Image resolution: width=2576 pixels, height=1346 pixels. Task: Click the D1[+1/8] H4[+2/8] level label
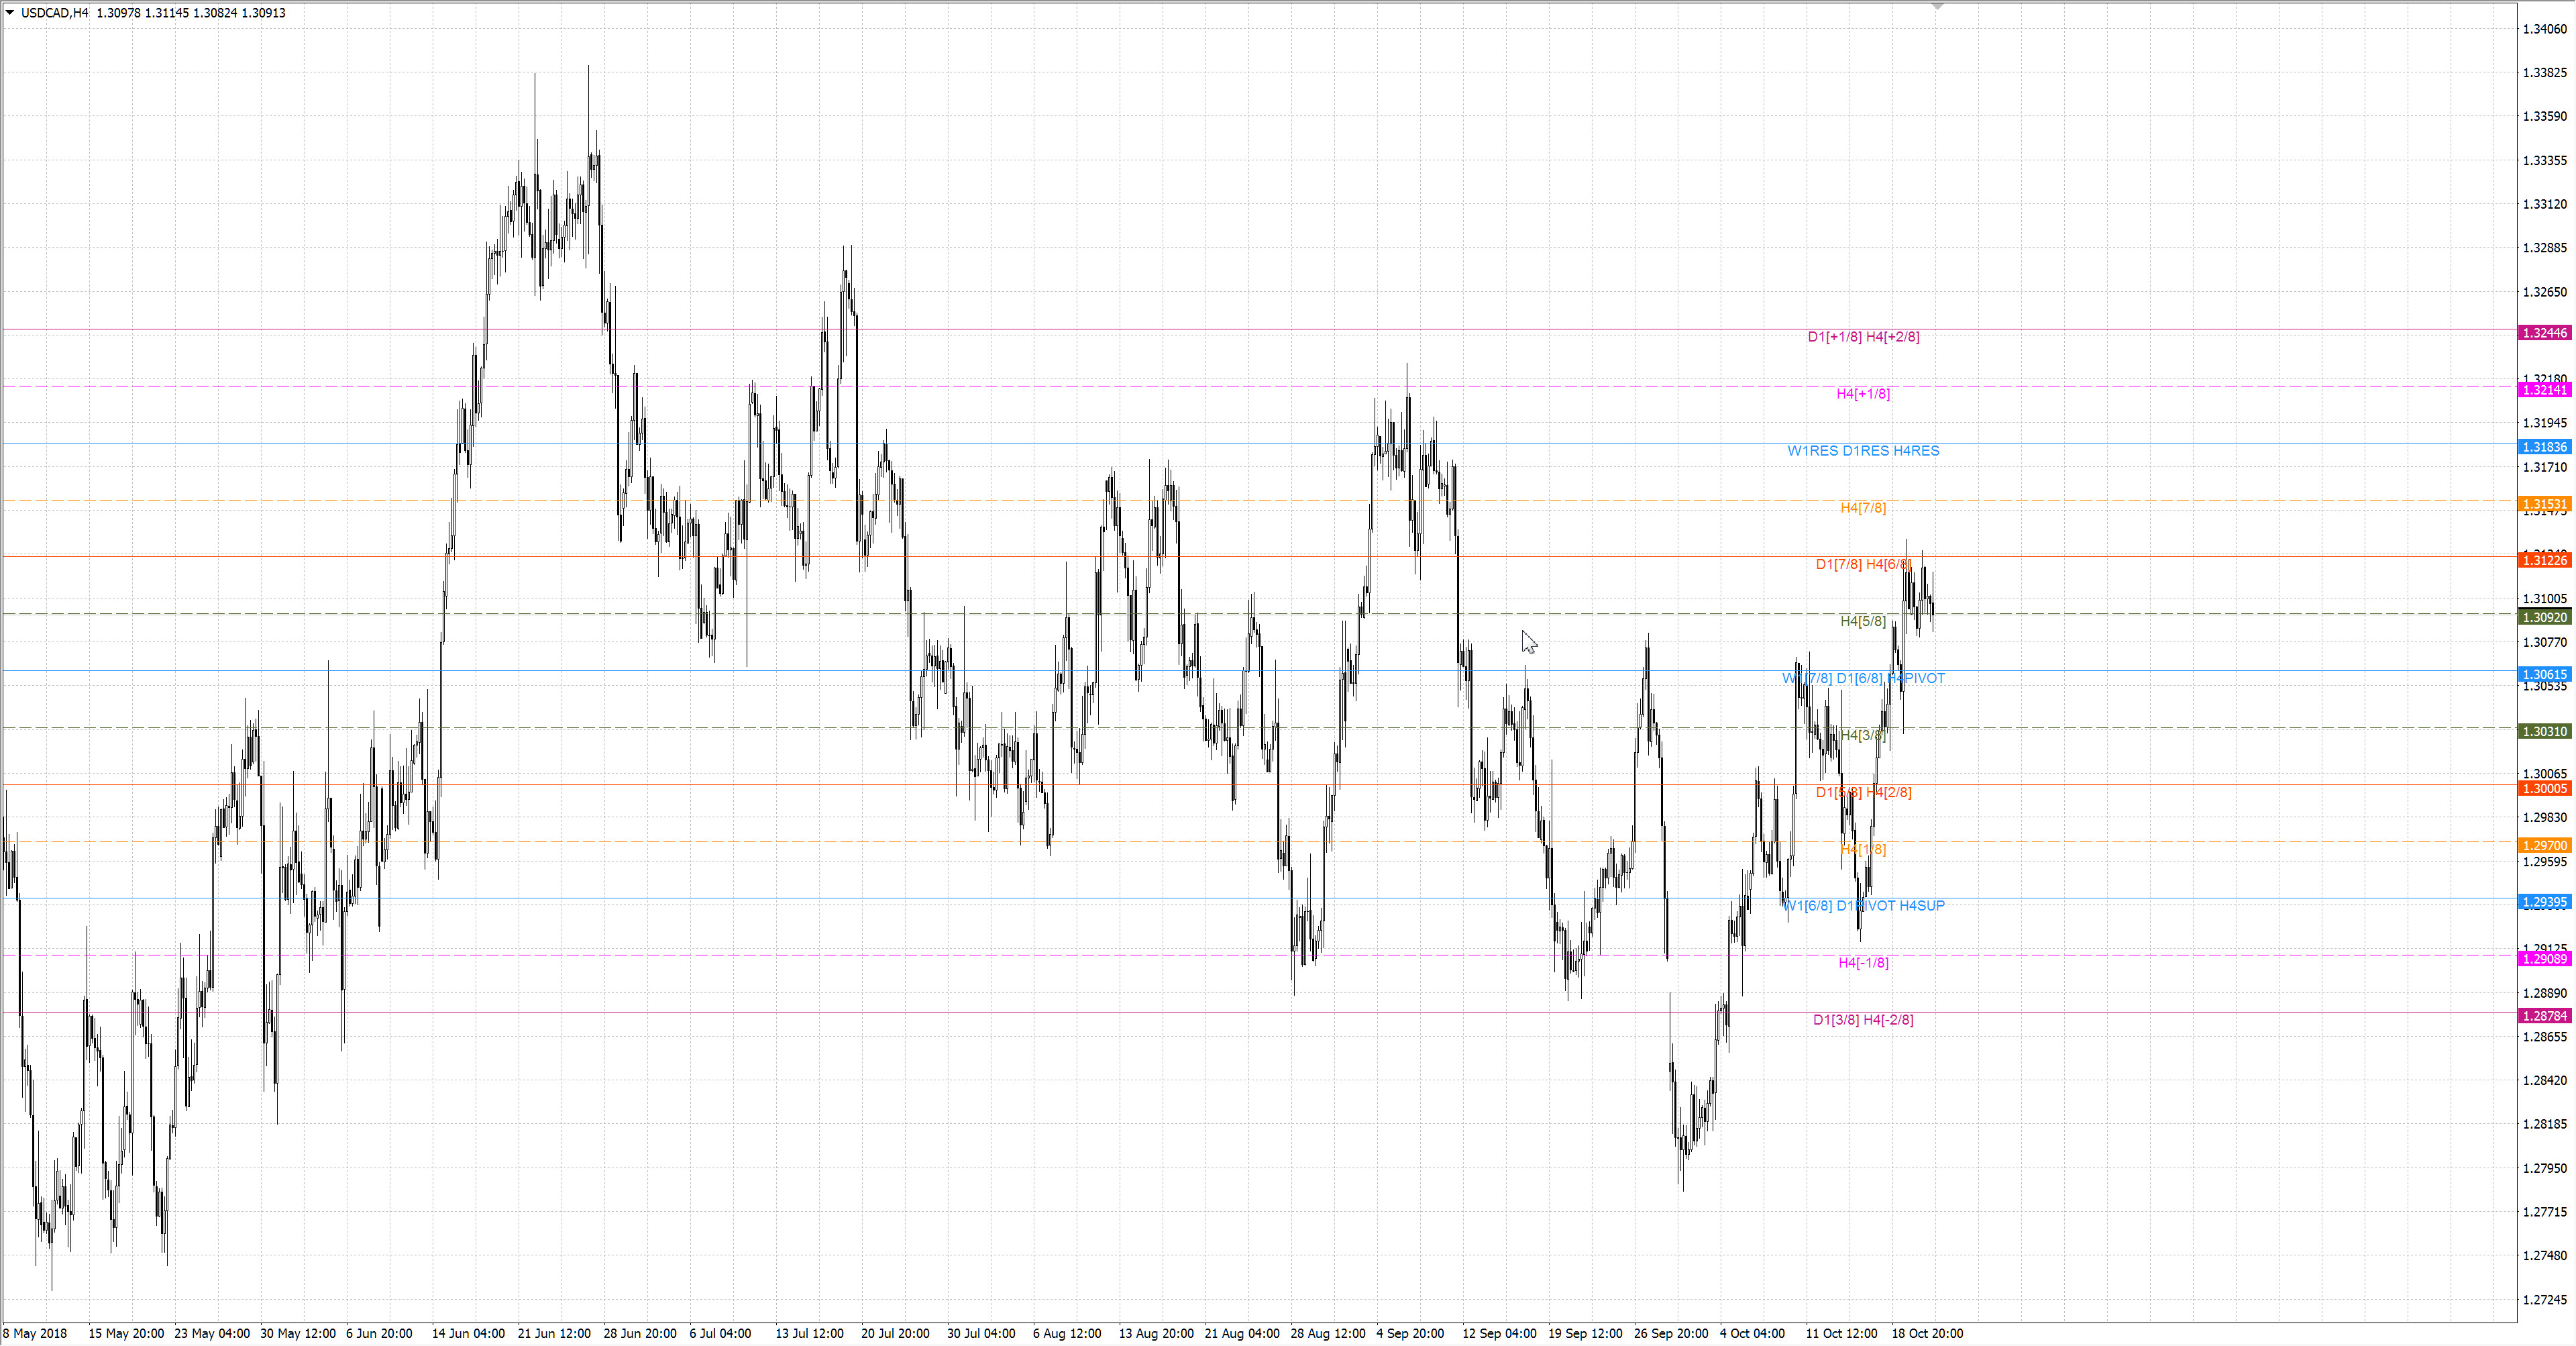tap(1863, 337)
